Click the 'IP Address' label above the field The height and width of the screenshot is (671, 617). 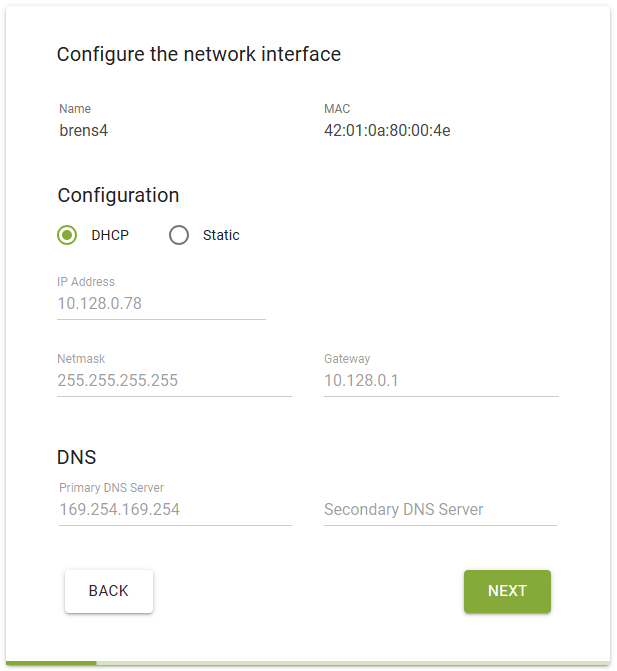click(x=86, y=282)
